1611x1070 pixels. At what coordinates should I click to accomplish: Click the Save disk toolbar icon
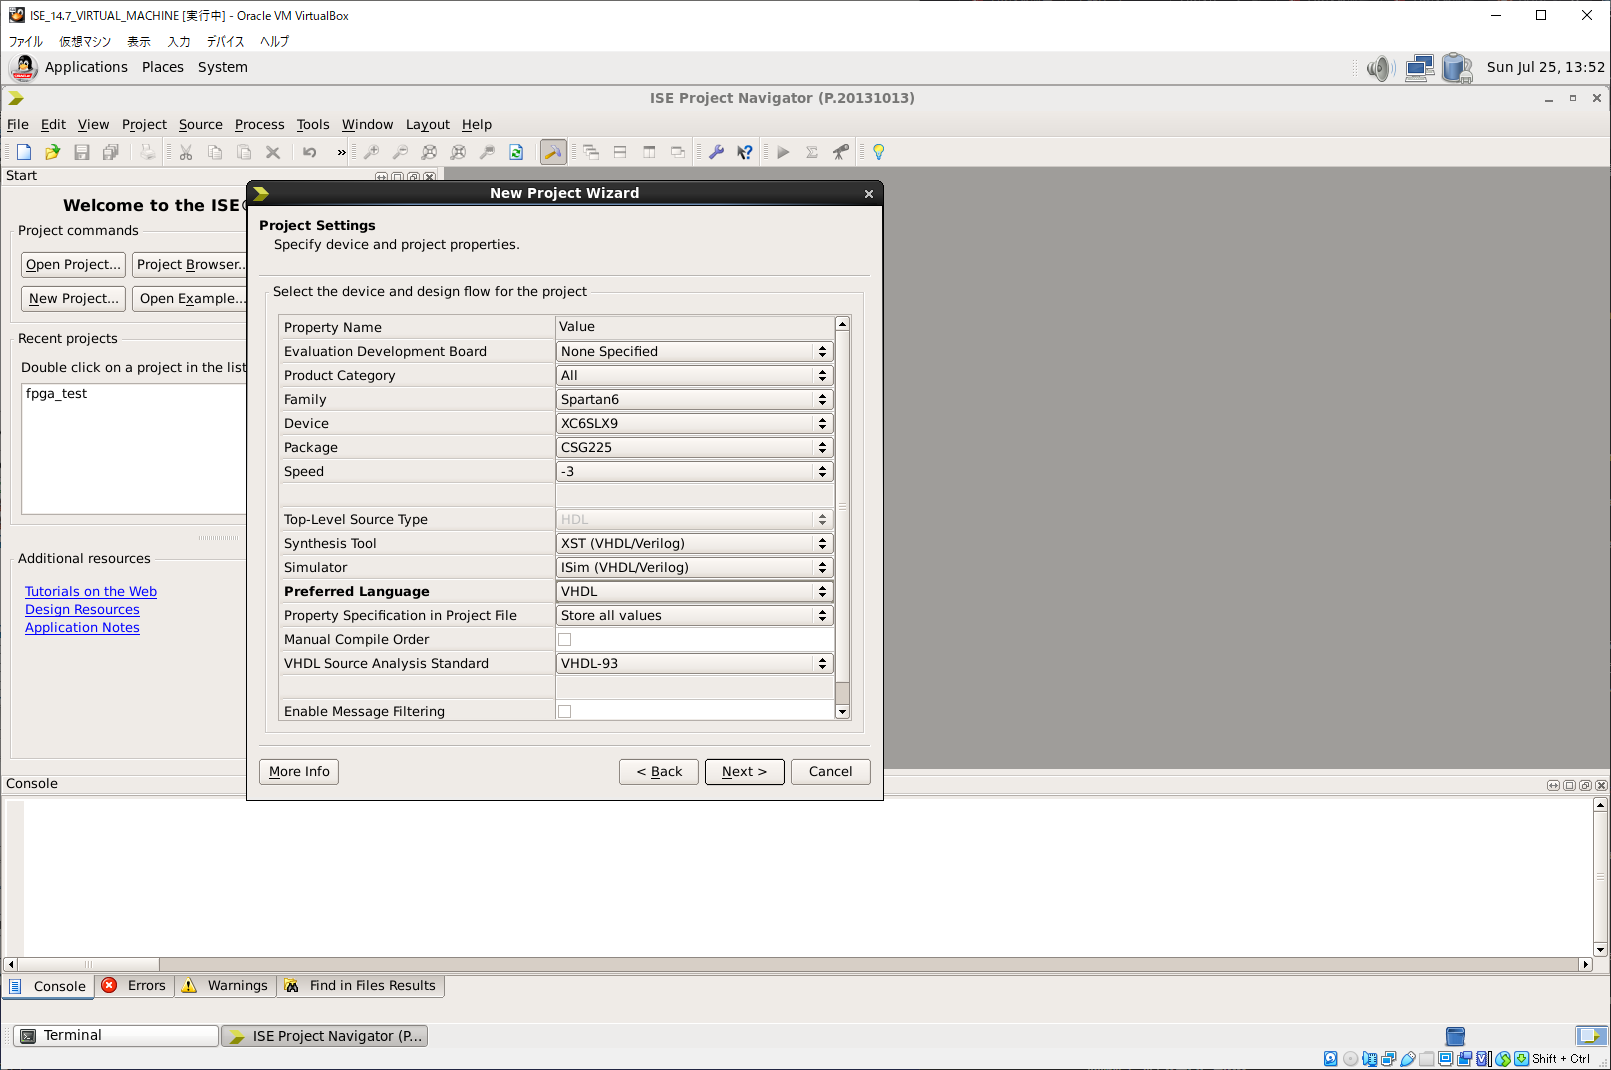coord(82,152)
